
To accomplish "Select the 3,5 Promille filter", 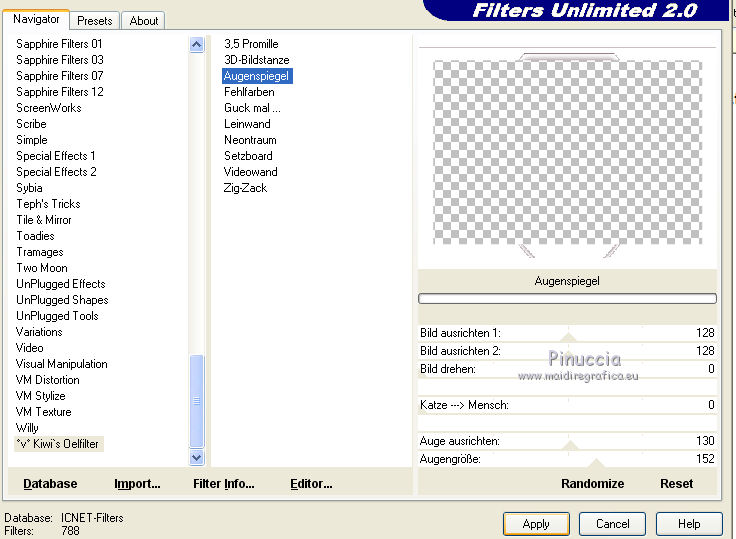I will click(251, 44).
